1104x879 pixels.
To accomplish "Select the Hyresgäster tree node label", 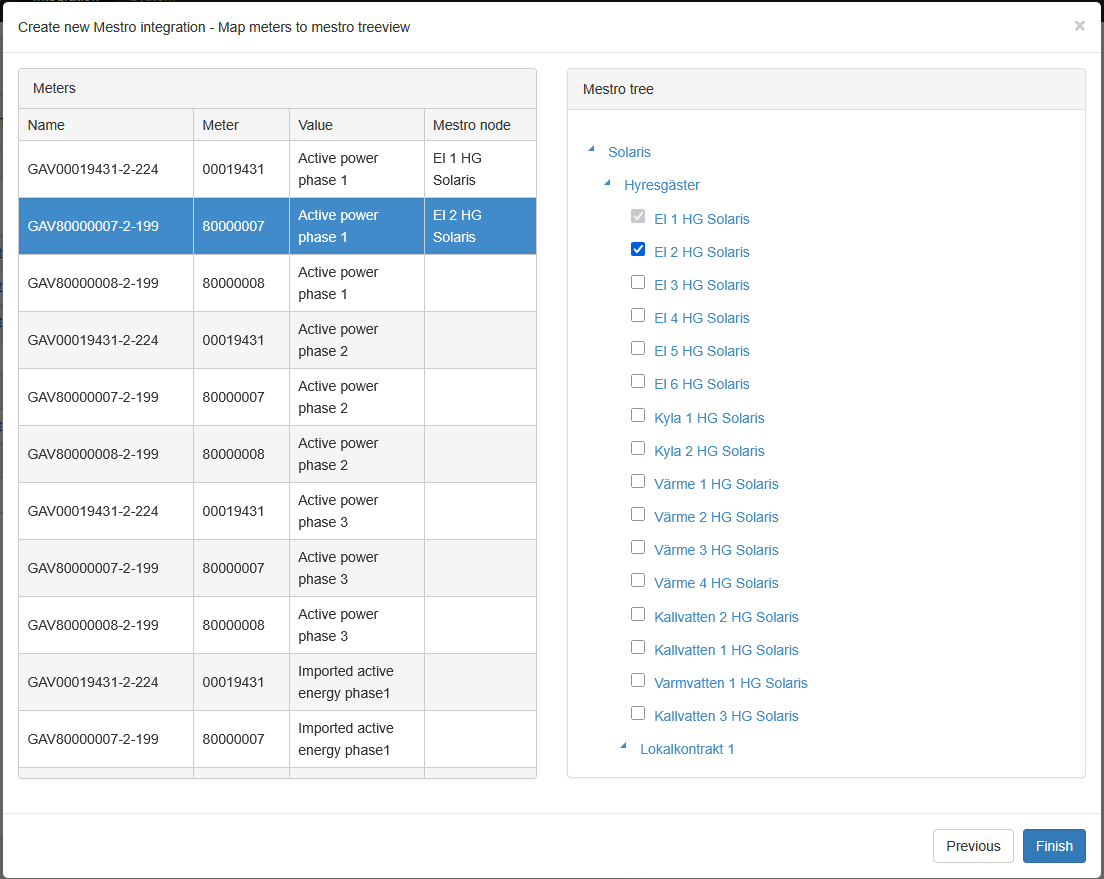I will pos(662,185).
